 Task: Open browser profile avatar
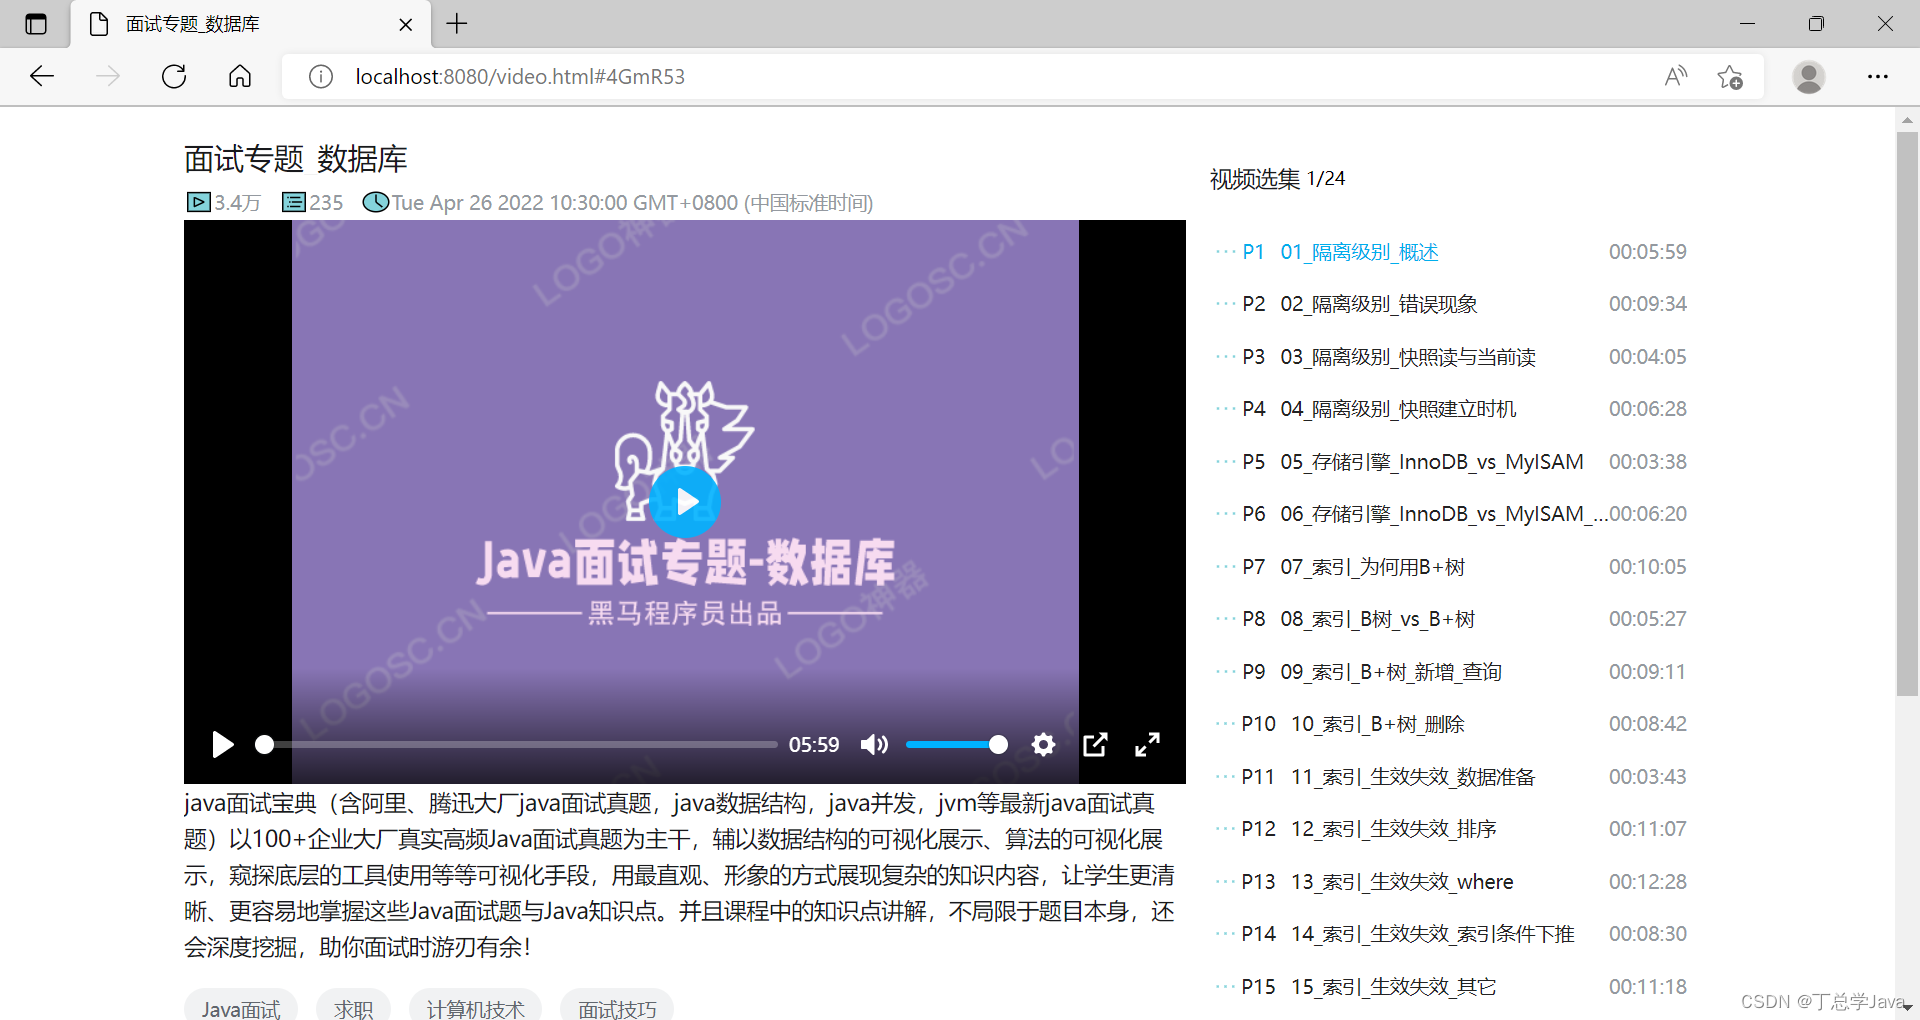tap(1808, 77)
